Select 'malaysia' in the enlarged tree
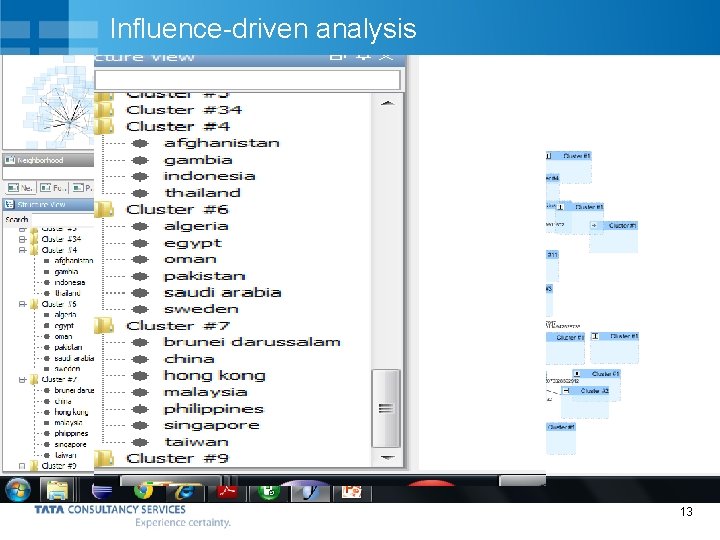Image resolution: width=720 pixels, height=540 pixels. point(206,392)
